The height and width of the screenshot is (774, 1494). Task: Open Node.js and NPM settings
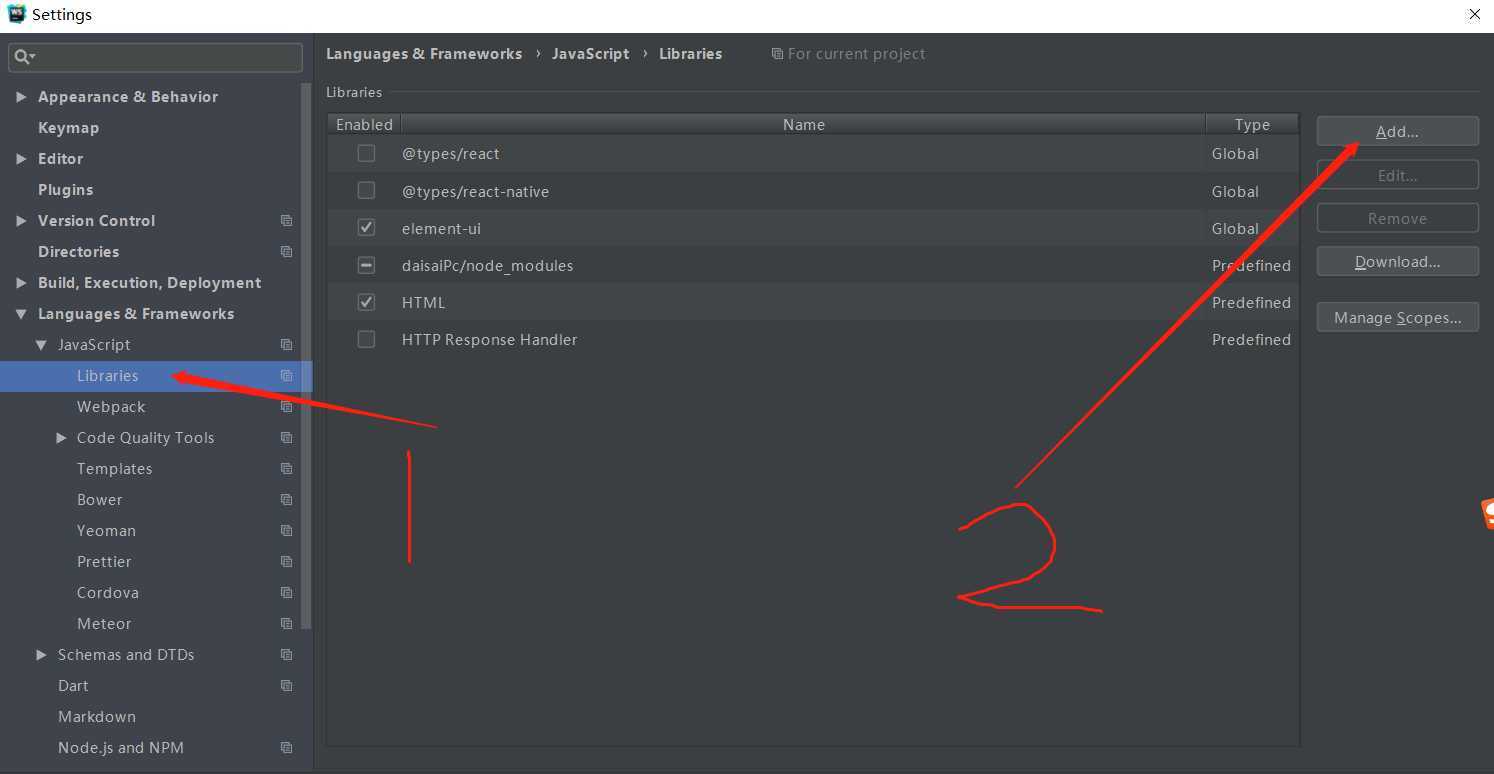[x=121, y=748]
